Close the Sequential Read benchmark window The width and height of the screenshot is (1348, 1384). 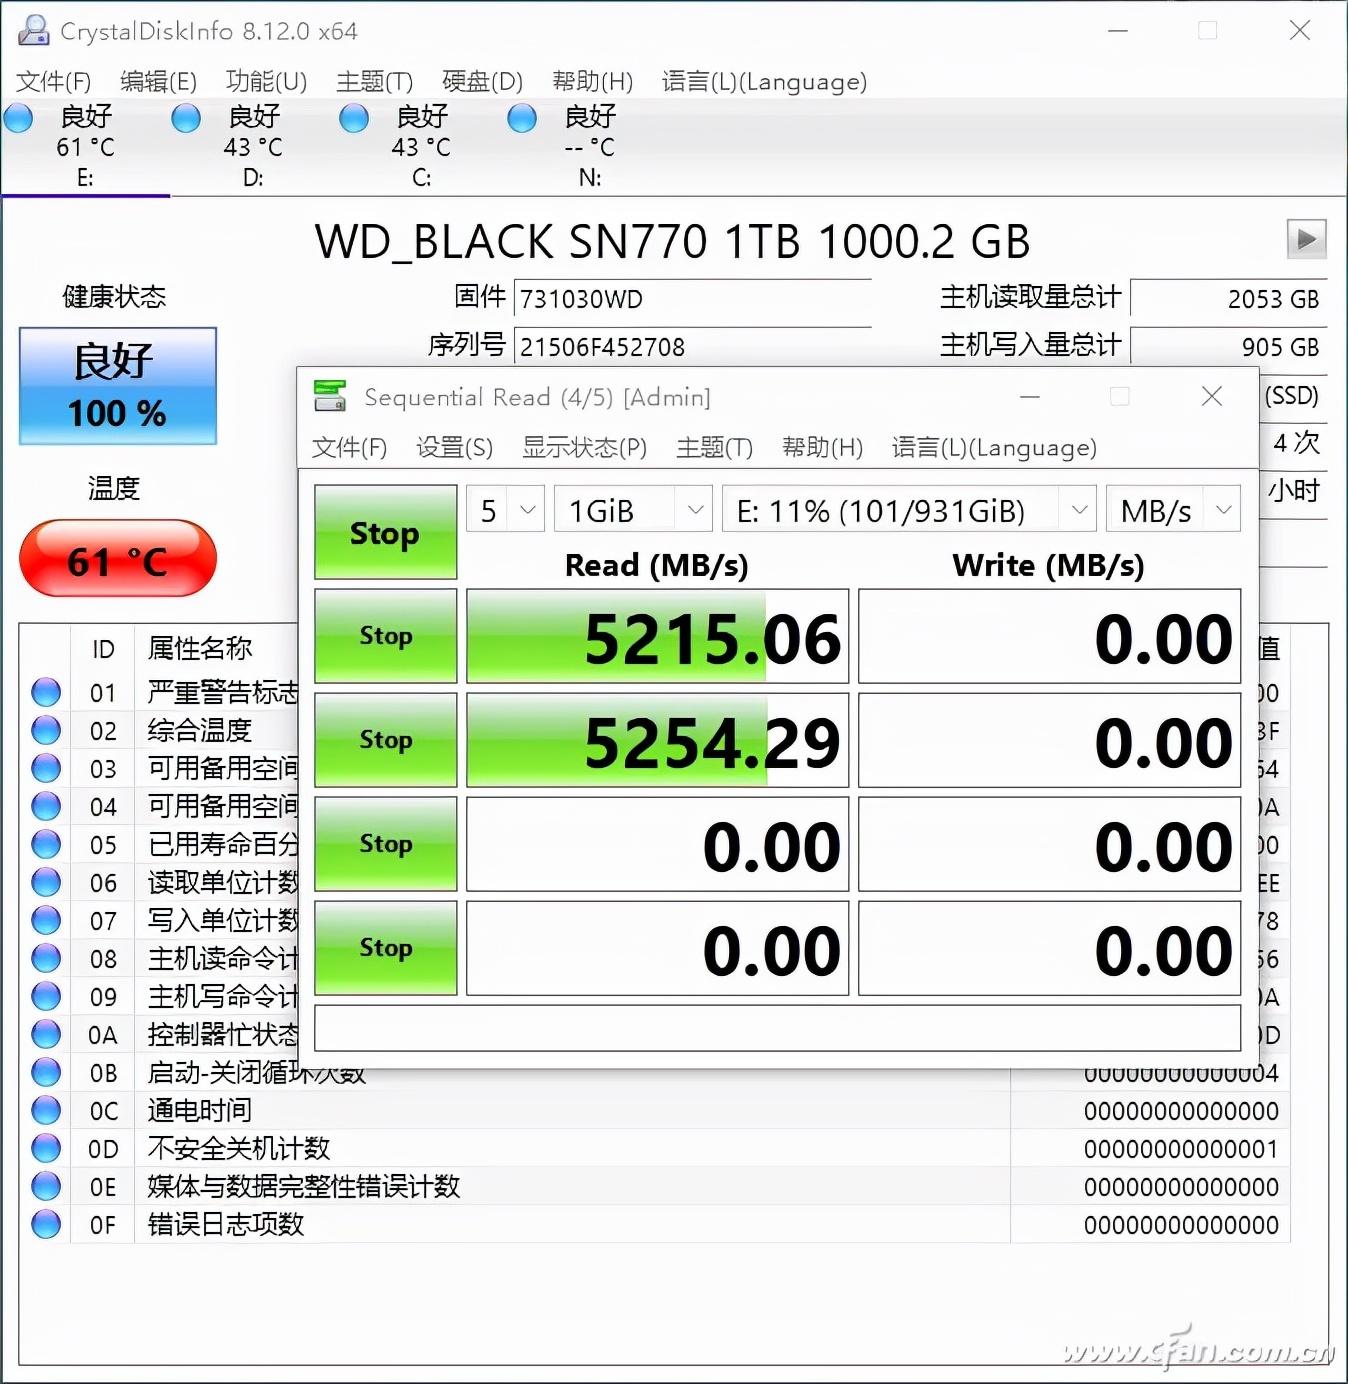(x=1212, y=396)
